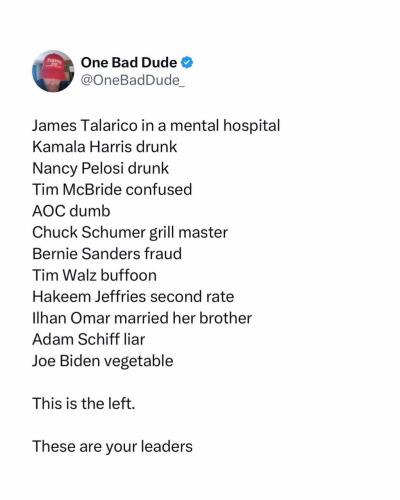Open the @OneBadDude_ handle link

coord(133,80)
